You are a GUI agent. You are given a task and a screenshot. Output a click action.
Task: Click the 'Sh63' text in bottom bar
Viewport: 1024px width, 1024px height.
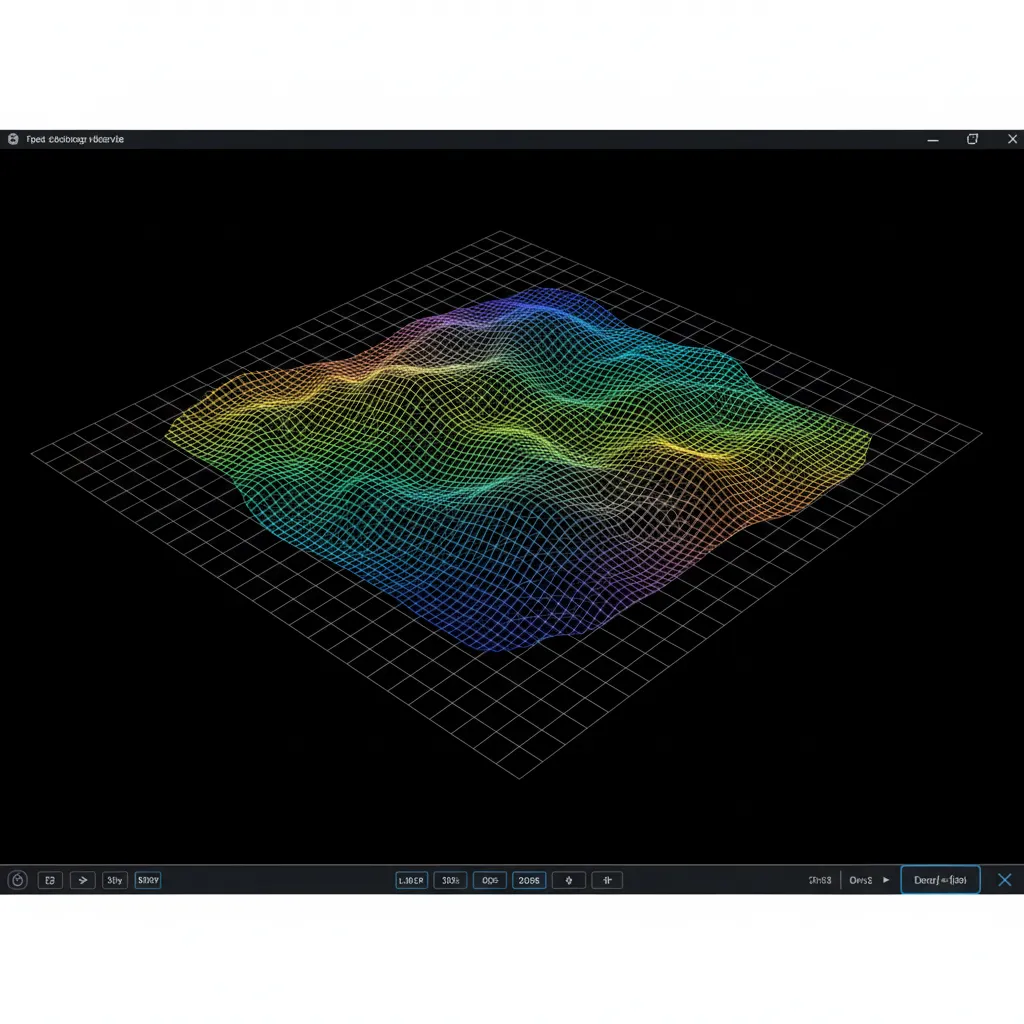coord(820,880)
